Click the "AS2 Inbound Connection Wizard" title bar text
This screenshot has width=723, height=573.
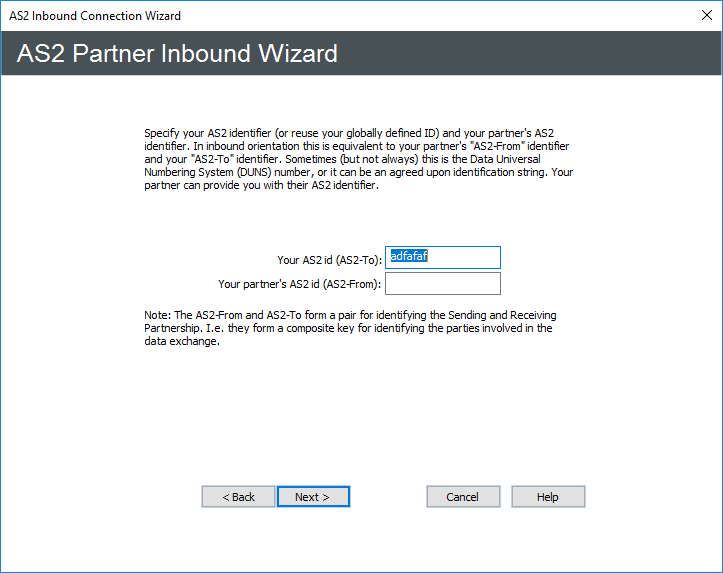(x=95, y=16)
